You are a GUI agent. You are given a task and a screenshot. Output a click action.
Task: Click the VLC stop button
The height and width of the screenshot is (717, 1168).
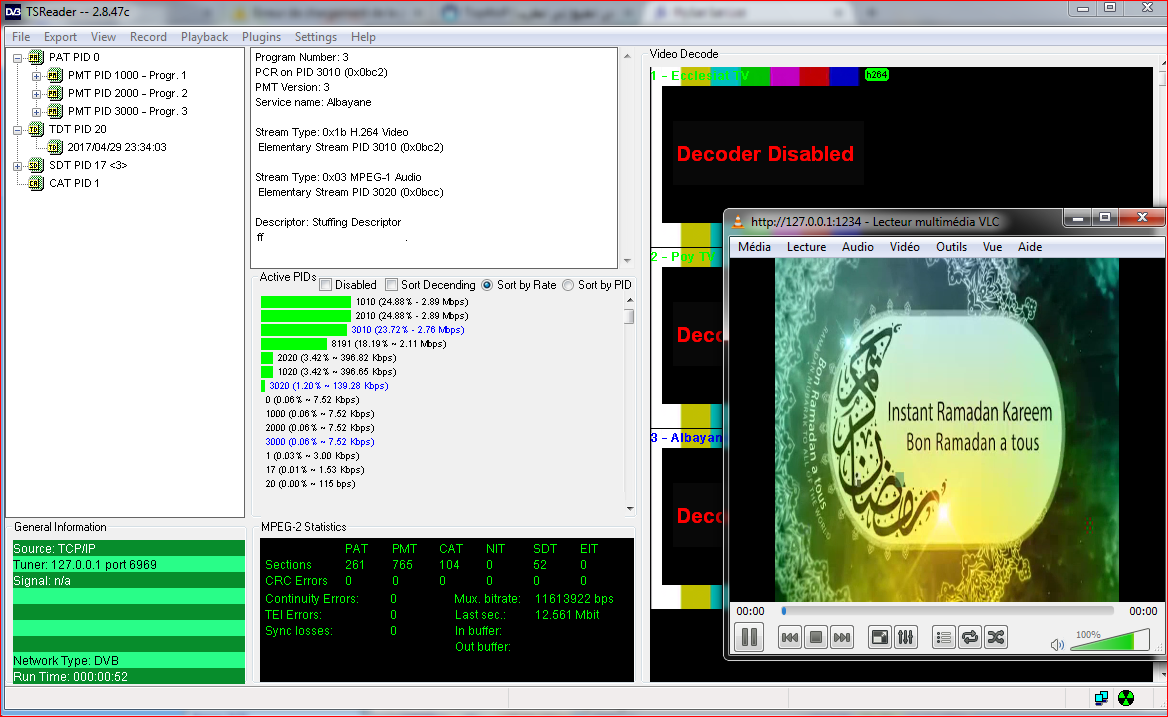click(816, 637)
